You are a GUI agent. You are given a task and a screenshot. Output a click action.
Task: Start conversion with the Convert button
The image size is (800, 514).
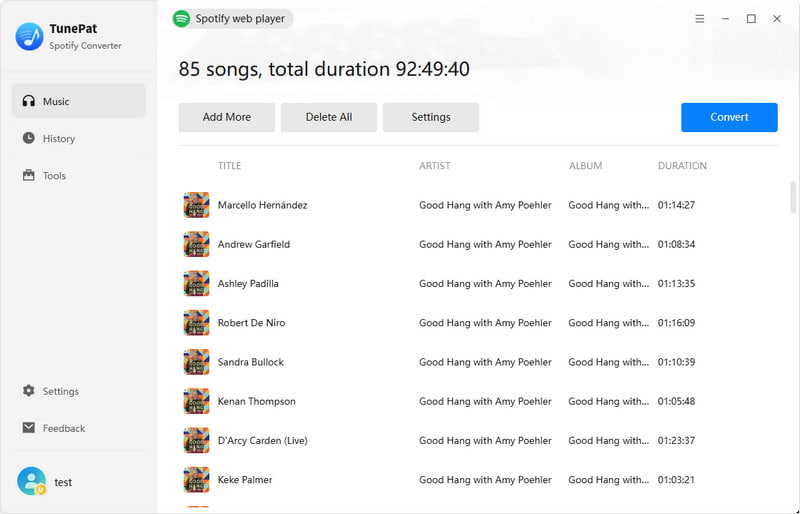729,117
